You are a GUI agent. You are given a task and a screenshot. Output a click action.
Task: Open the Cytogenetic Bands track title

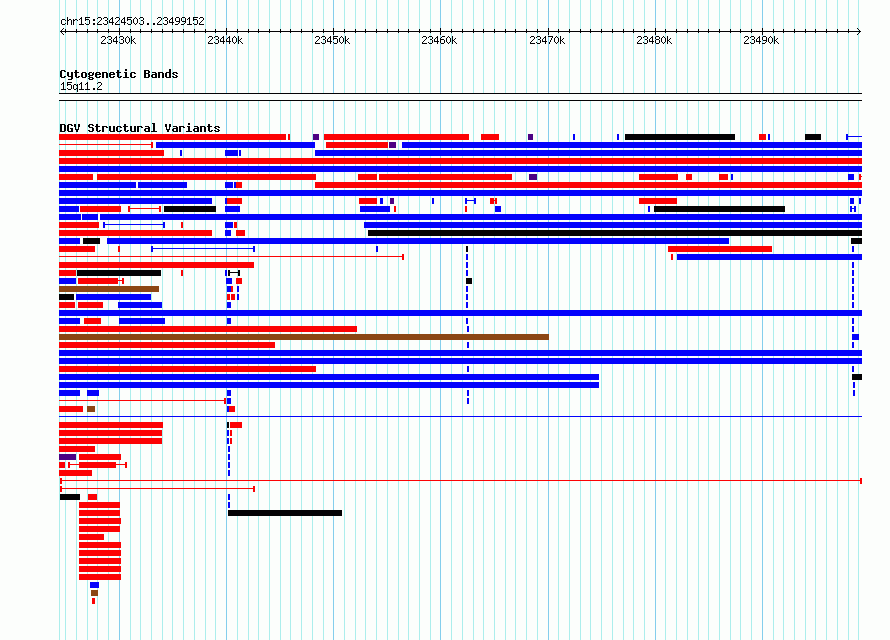(119, 74)
